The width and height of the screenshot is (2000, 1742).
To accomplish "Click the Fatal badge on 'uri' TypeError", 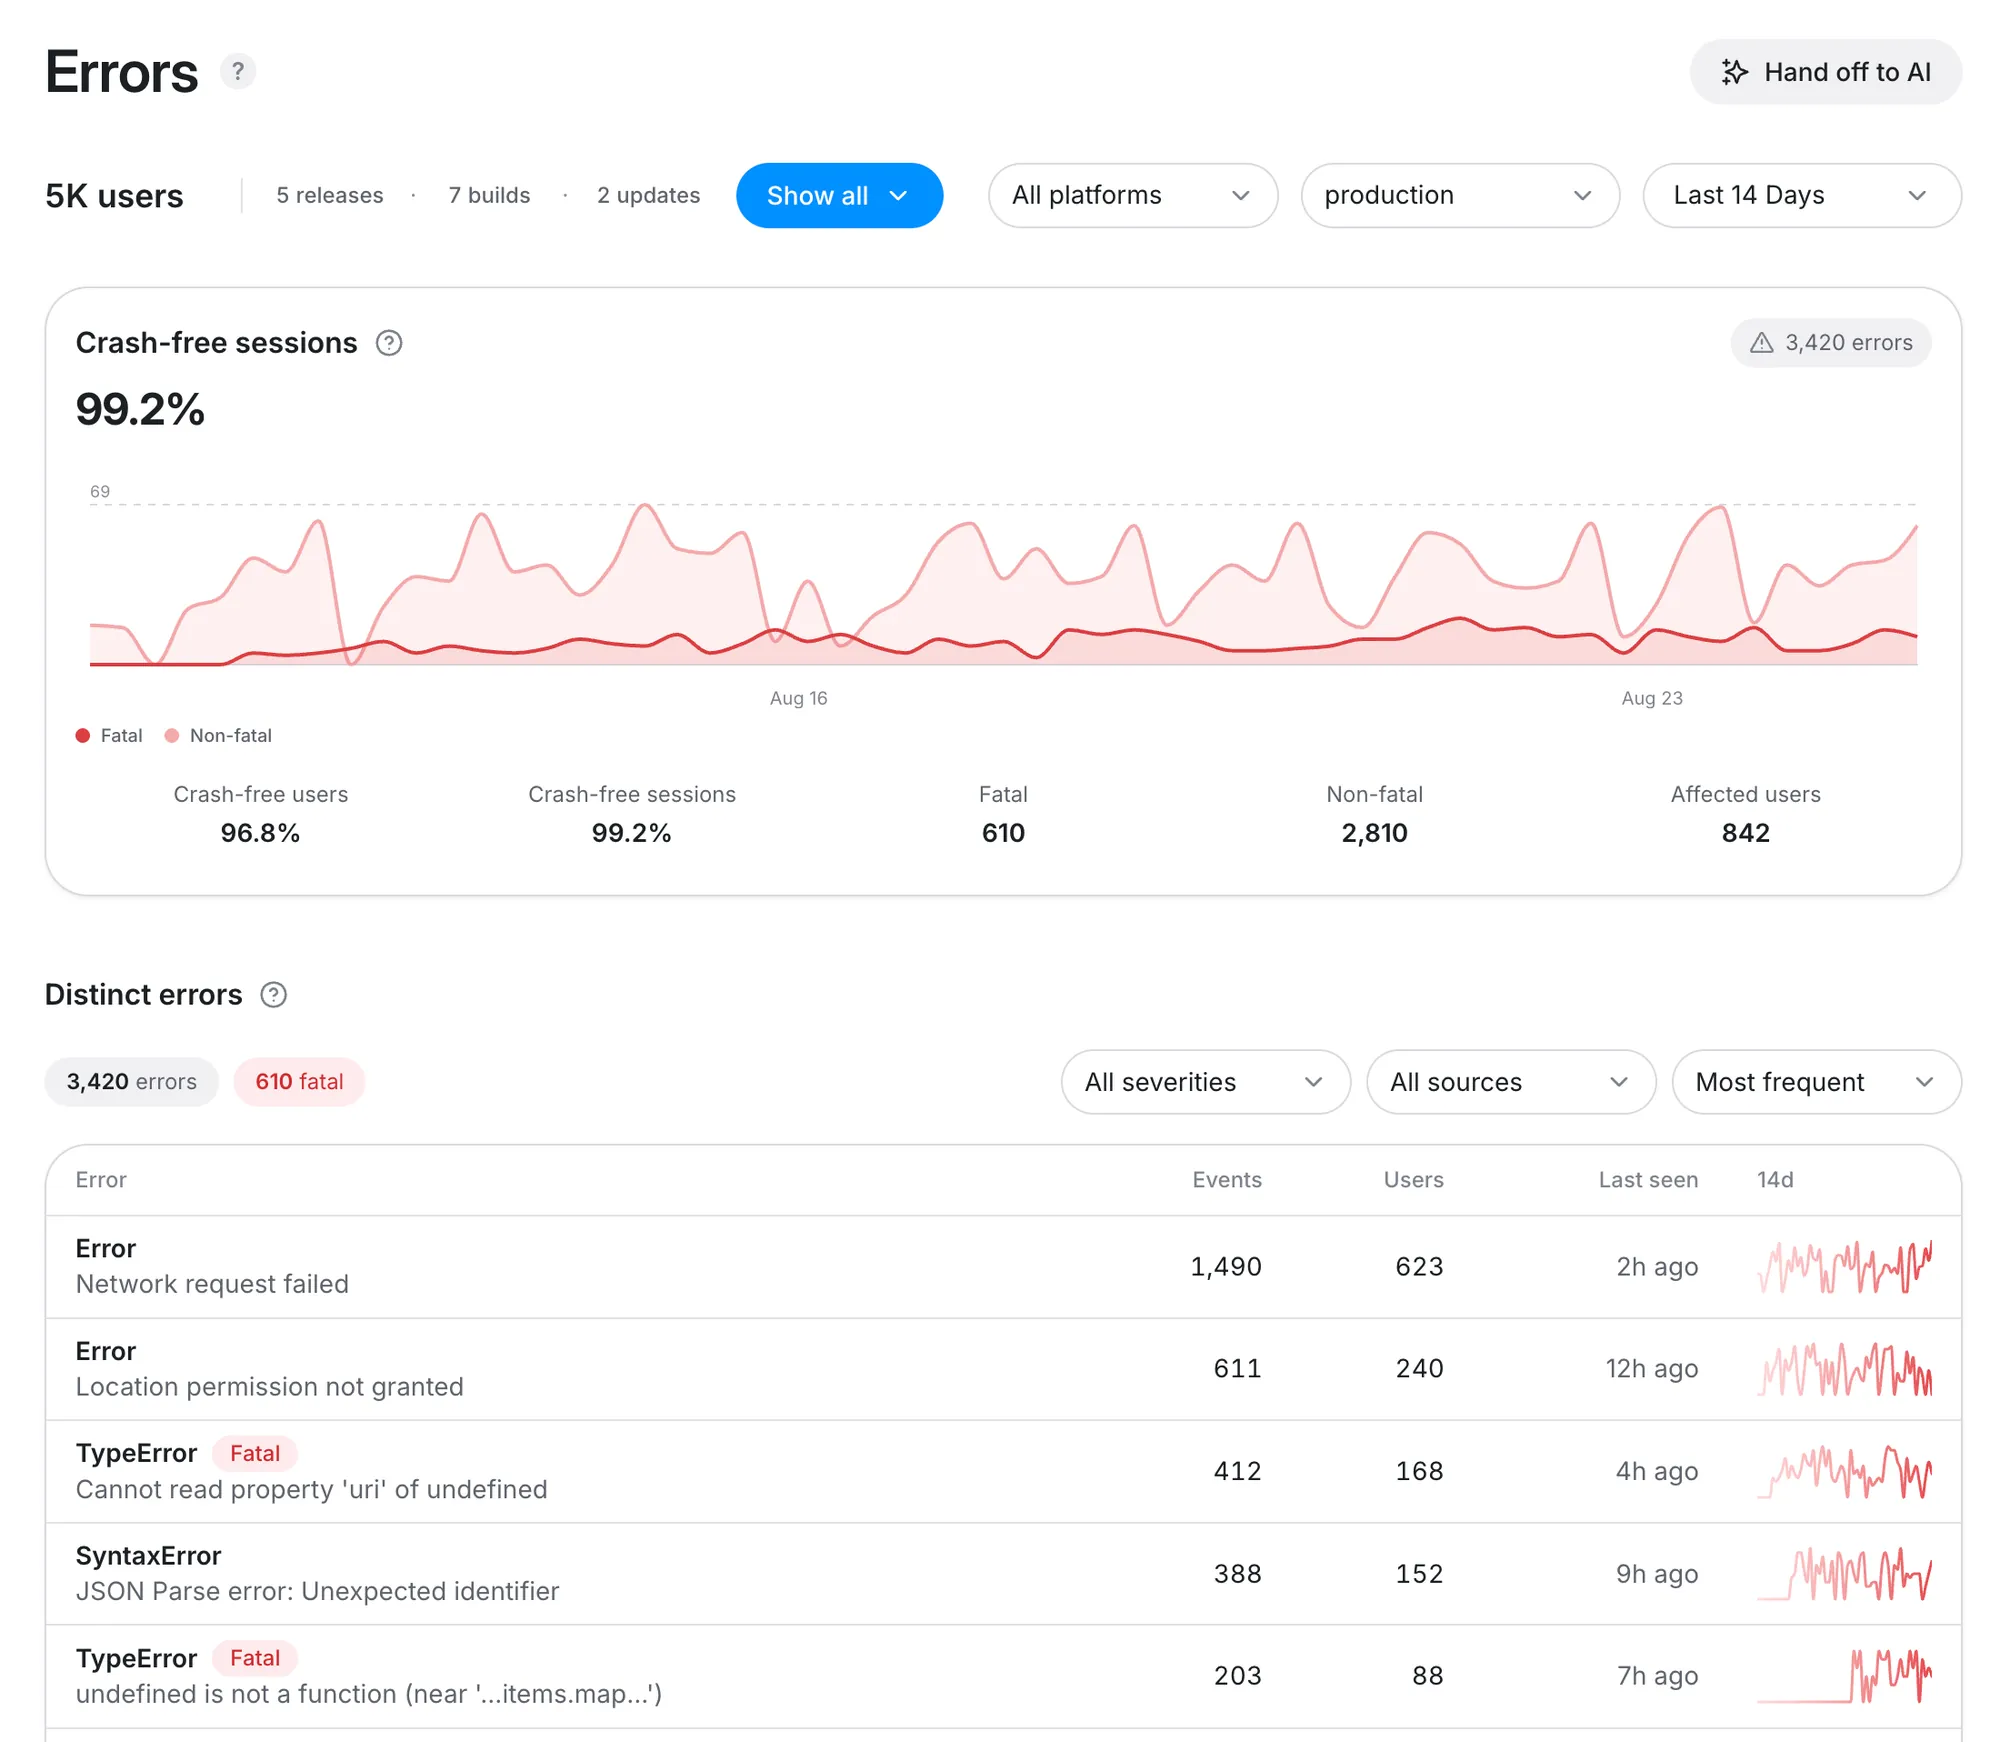I will pyautogui.click(x=255, y=1454).
